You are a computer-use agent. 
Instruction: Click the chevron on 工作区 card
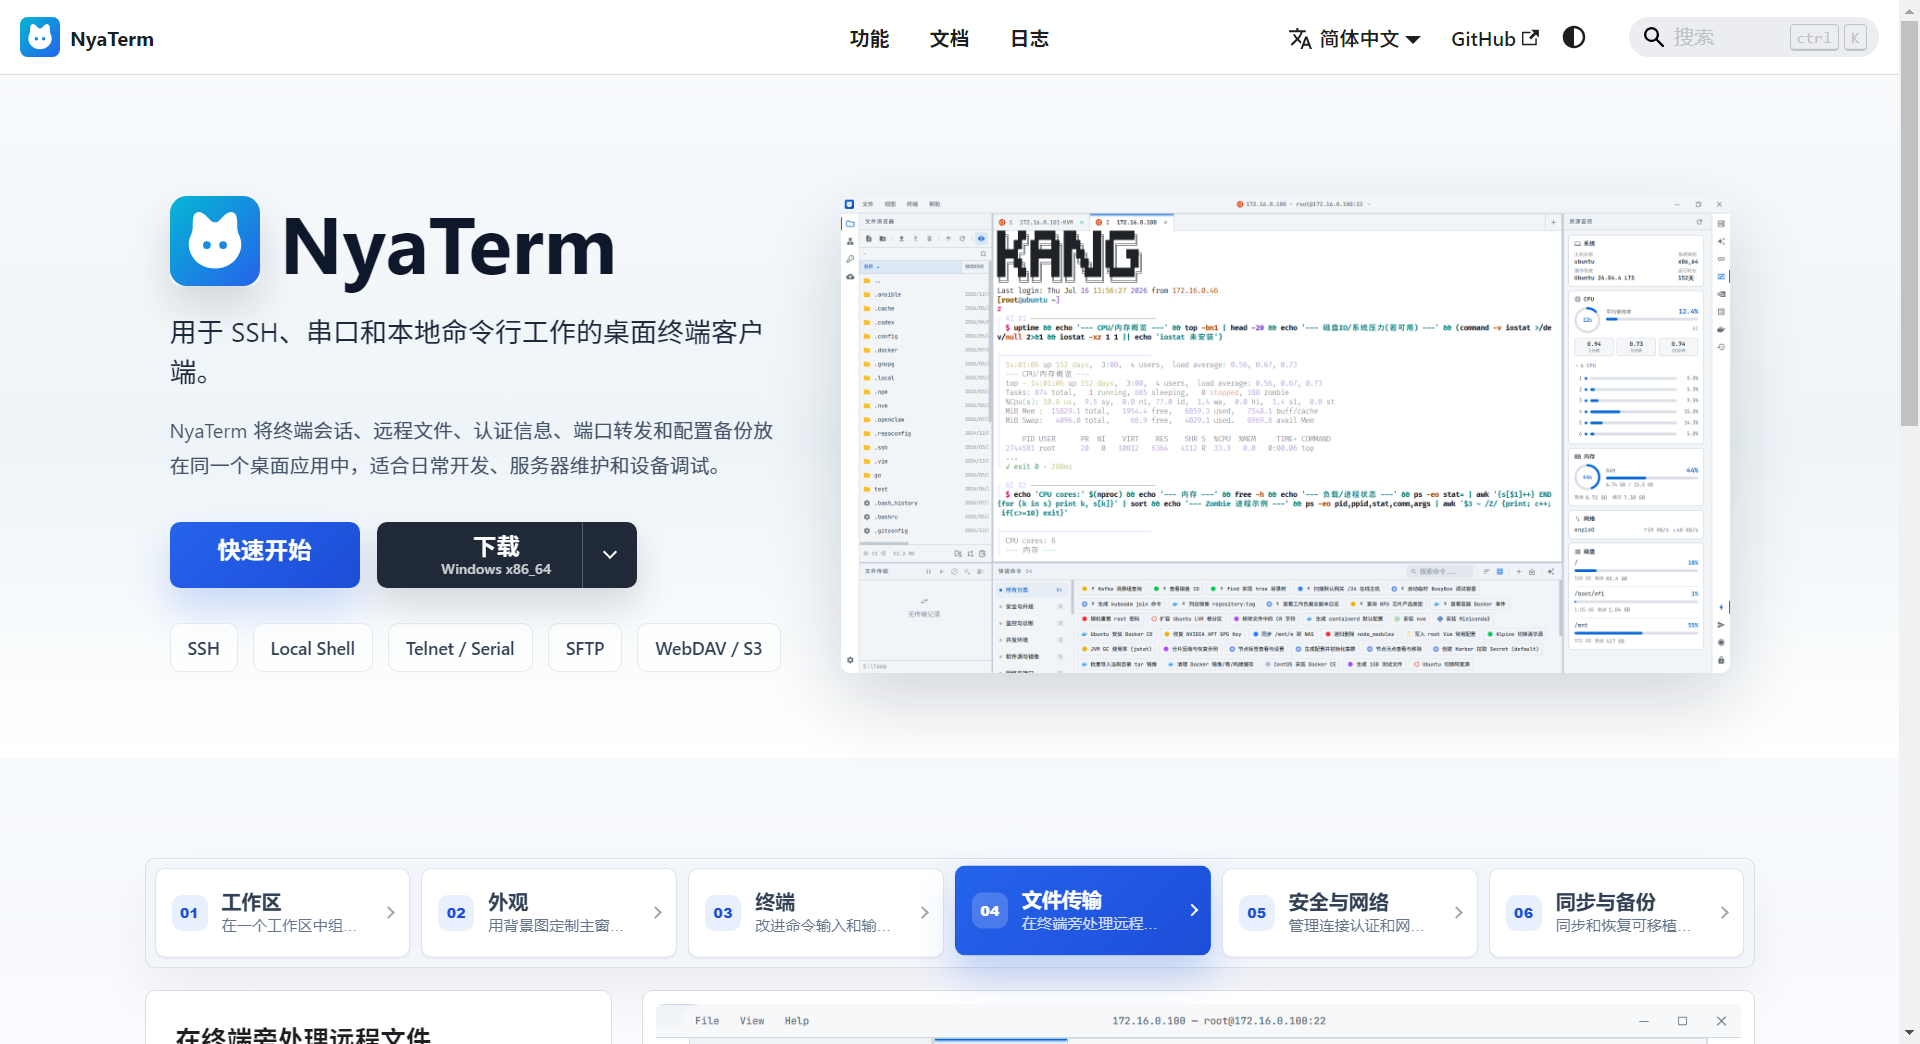coord(391,913)
